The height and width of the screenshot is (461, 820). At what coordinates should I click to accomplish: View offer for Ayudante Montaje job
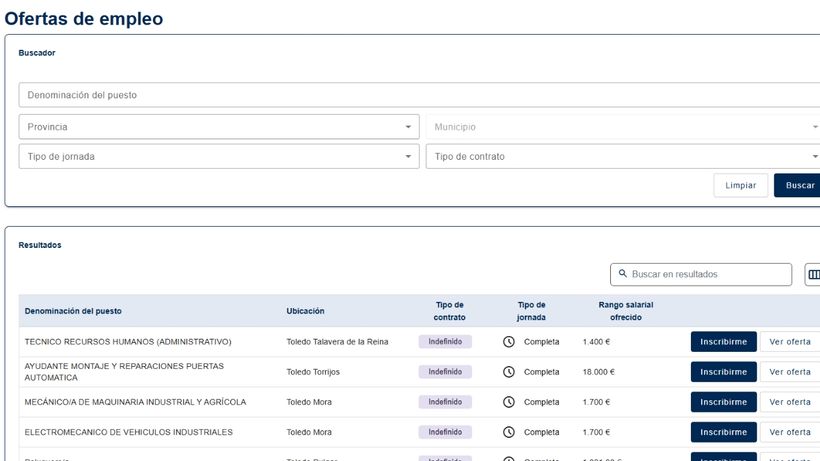(x=789, y=372)
